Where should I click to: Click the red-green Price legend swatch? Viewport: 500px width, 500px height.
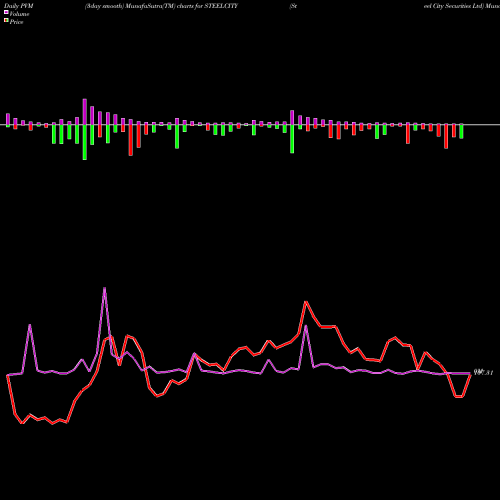pyautogui.click(x=6, y=21)
